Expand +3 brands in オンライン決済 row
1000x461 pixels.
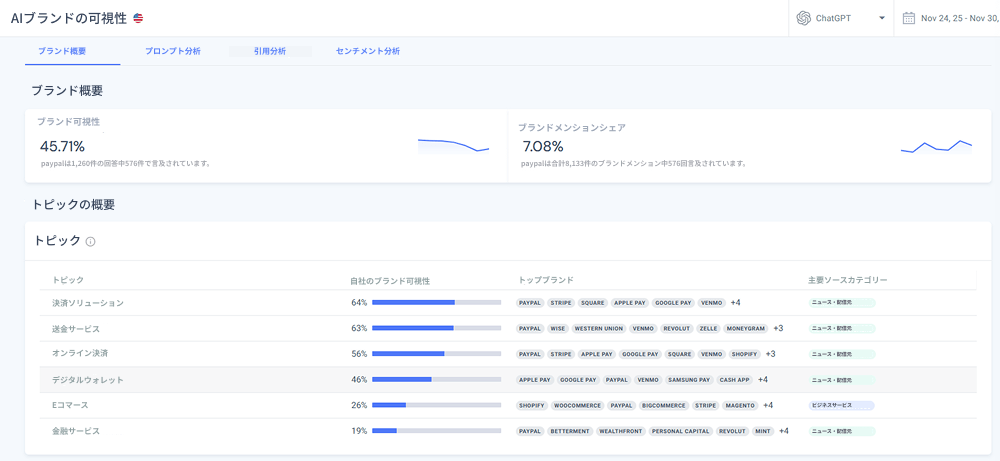point(770,354)
